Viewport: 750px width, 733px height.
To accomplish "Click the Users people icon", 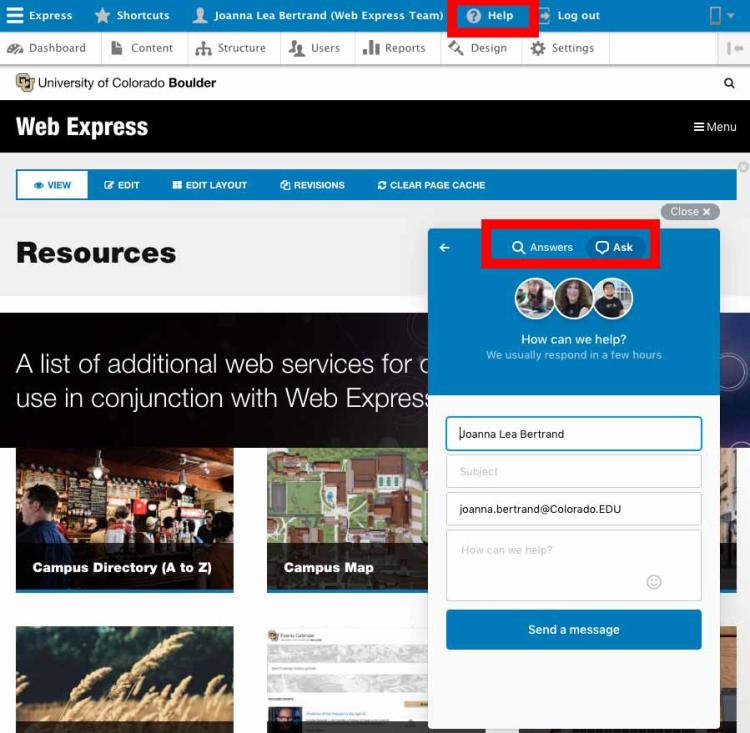I will (x=297, y=48).
